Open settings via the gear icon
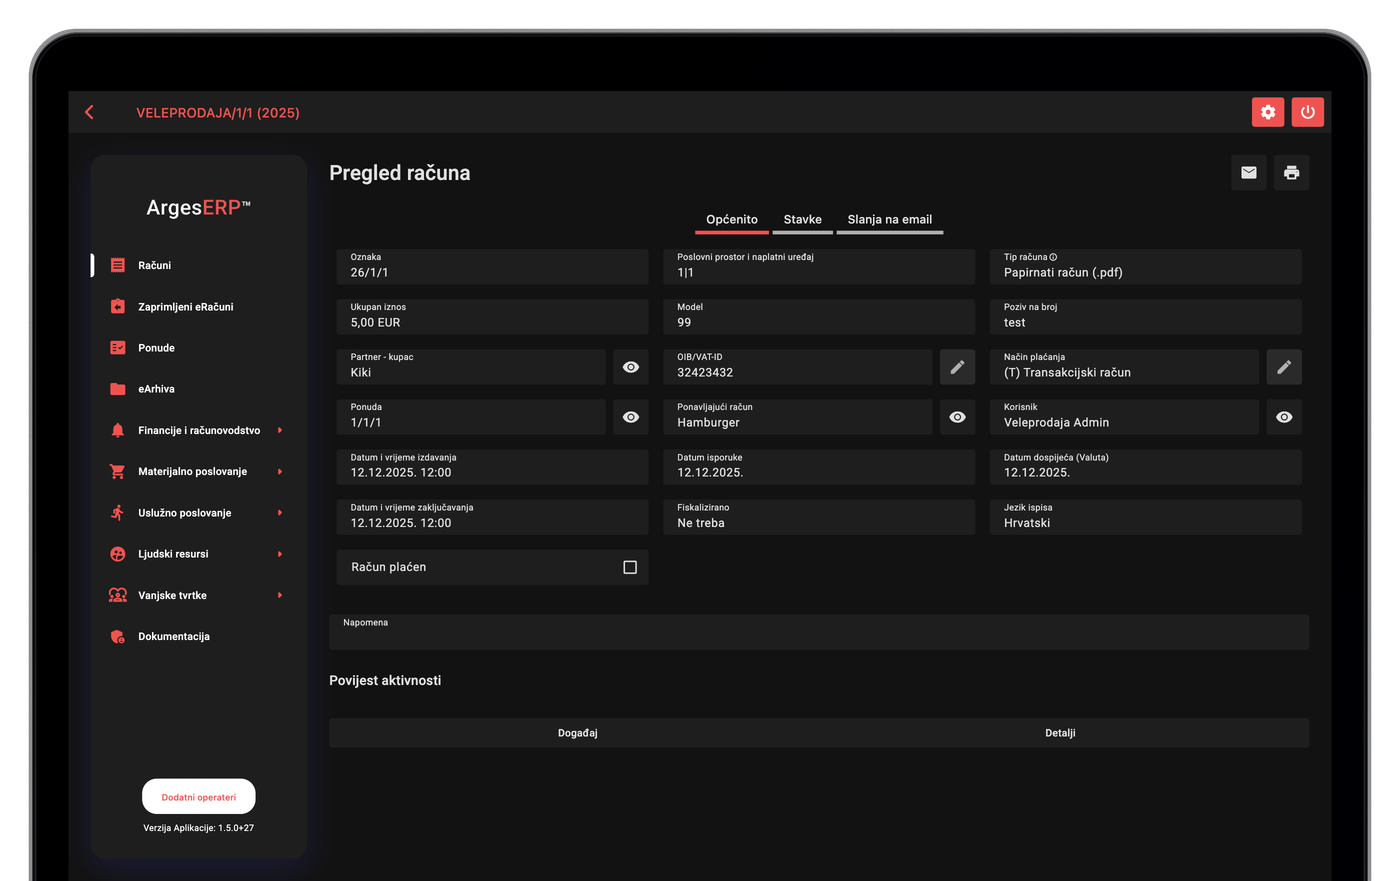The width and height of the screenshot is (1400, 881). tap(1268, 112)
